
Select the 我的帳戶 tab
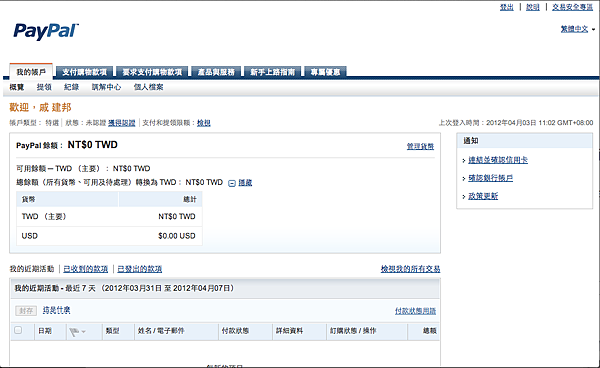coord(31,72)
